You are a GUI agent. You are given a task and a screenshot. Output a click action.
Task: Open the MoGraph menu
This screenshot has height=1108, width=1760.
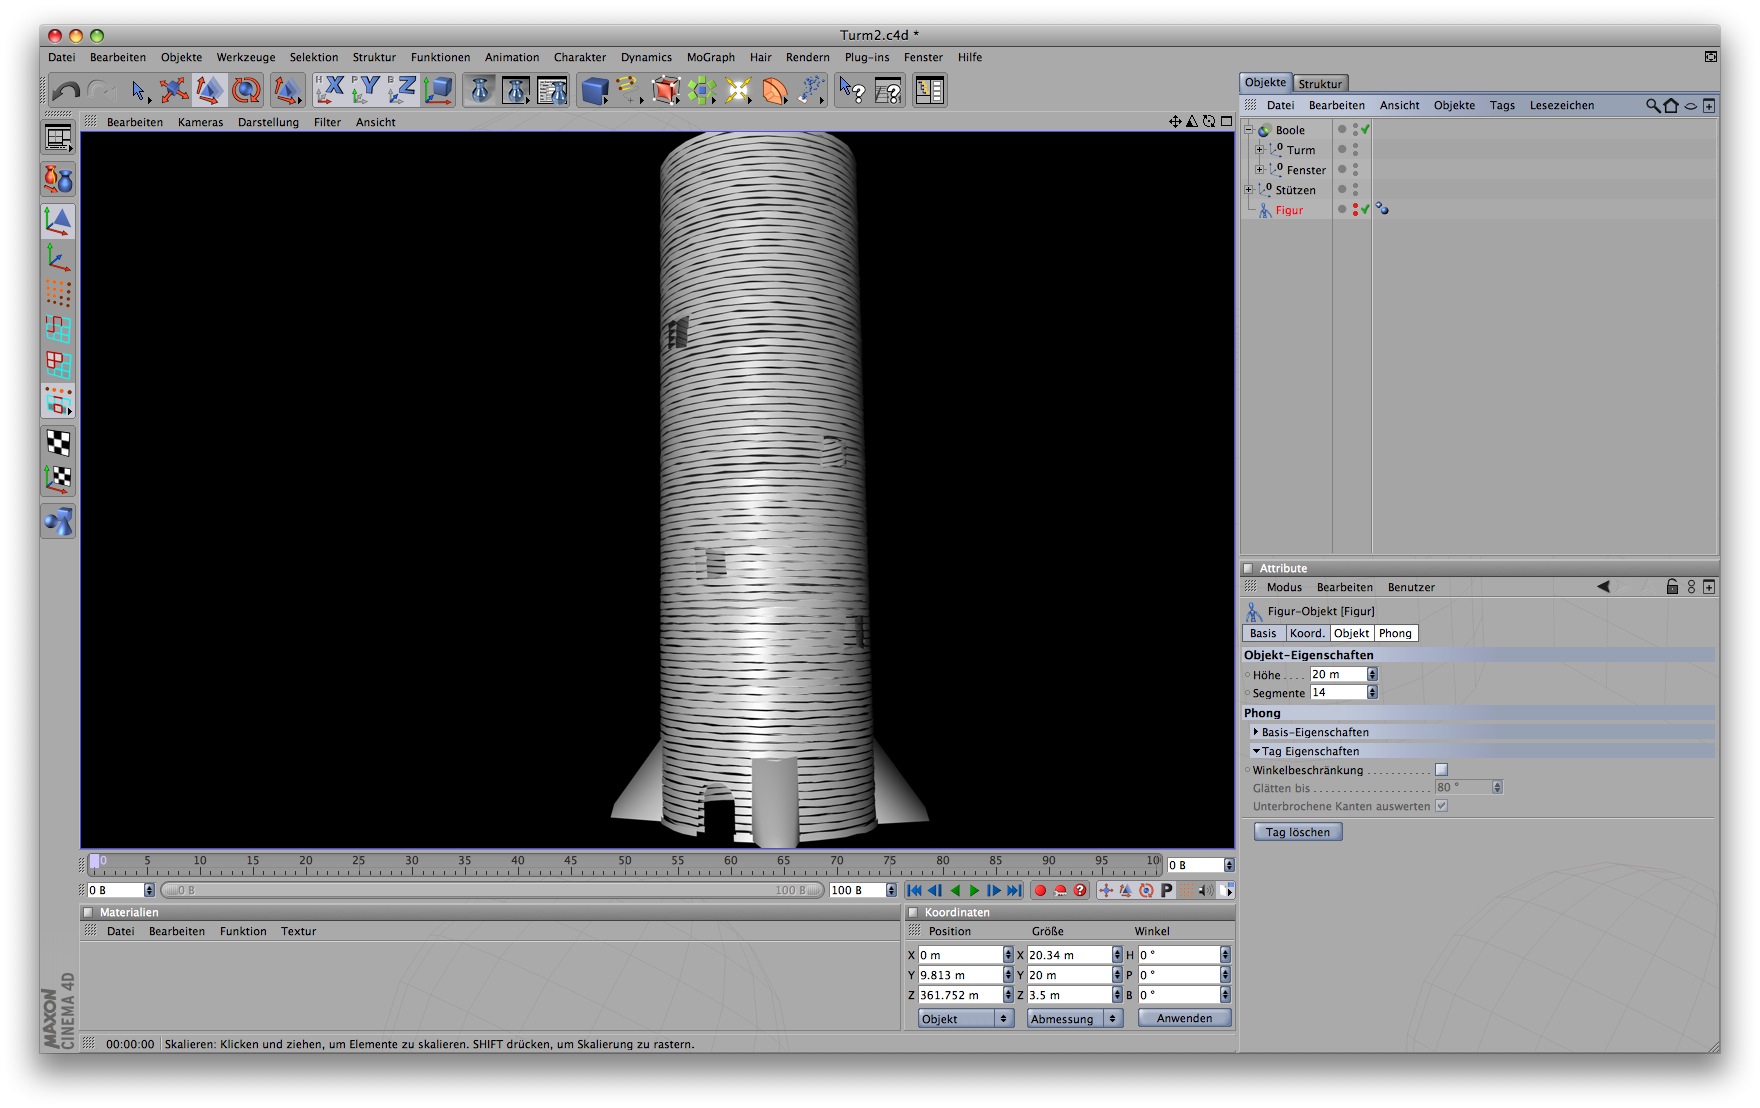[x=710, y=57]
